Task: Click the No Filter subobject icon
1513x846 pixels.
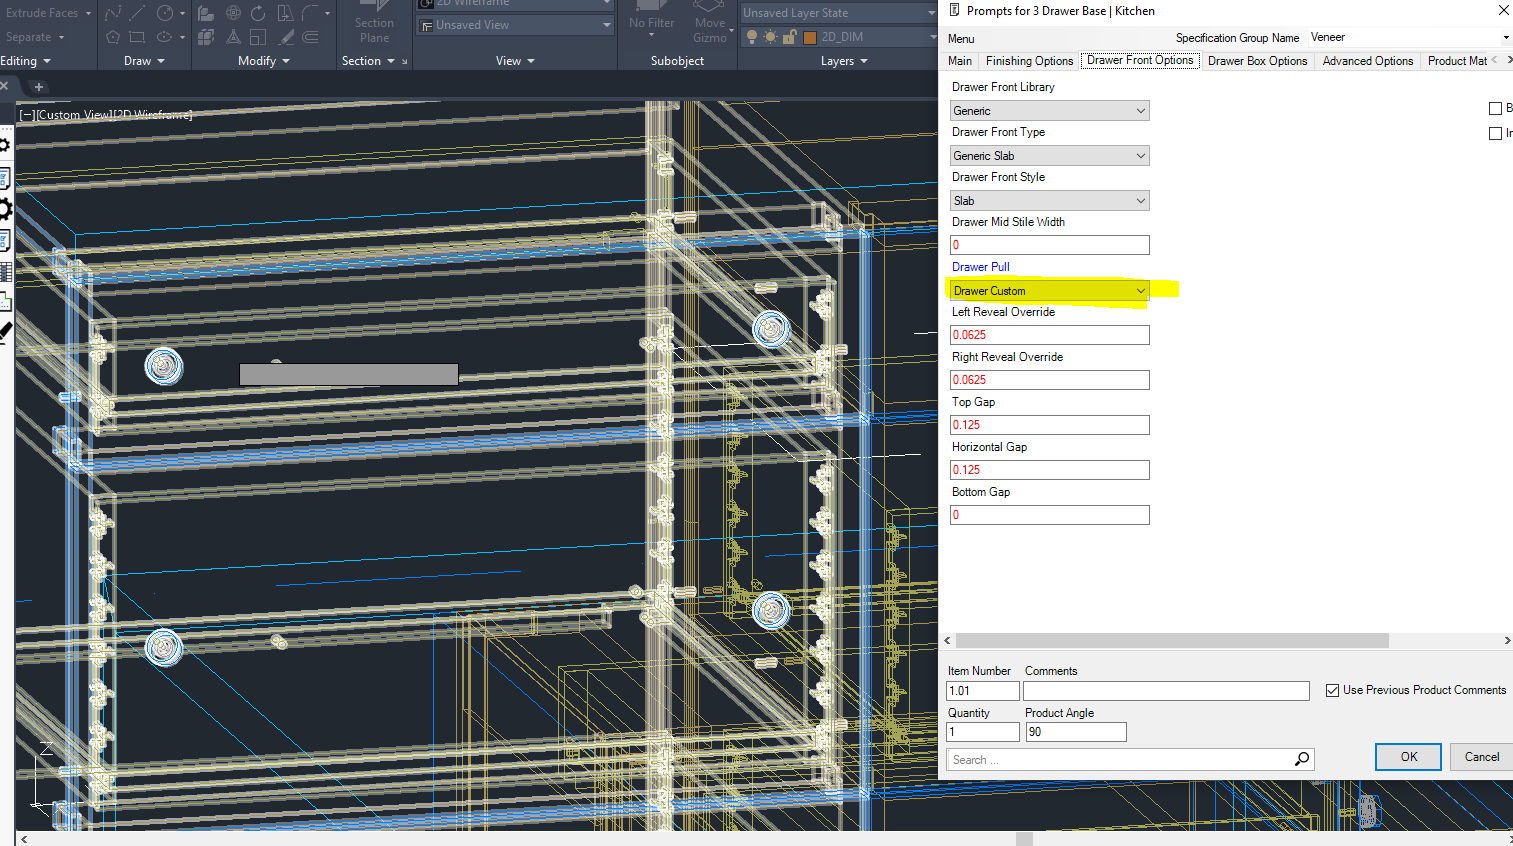Action: point(651,22)
